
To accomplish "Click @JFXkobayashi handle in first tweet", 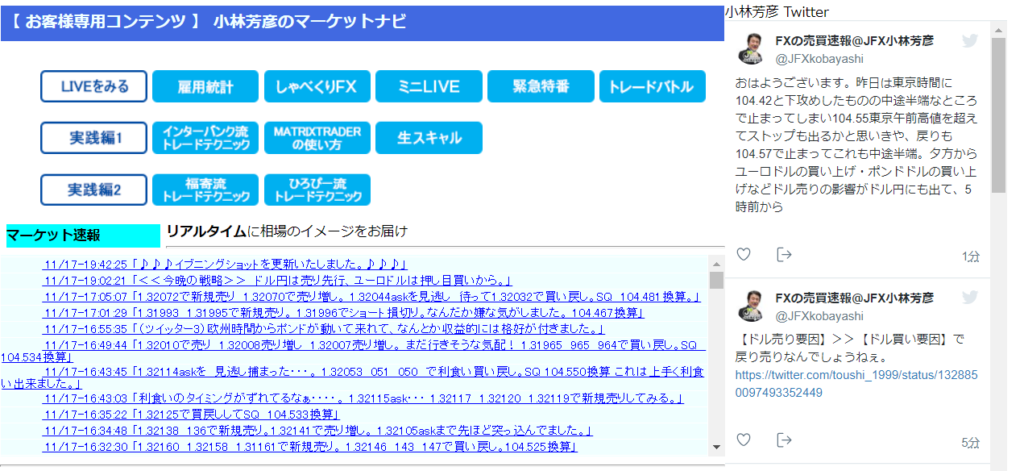I will click(820, 59).
